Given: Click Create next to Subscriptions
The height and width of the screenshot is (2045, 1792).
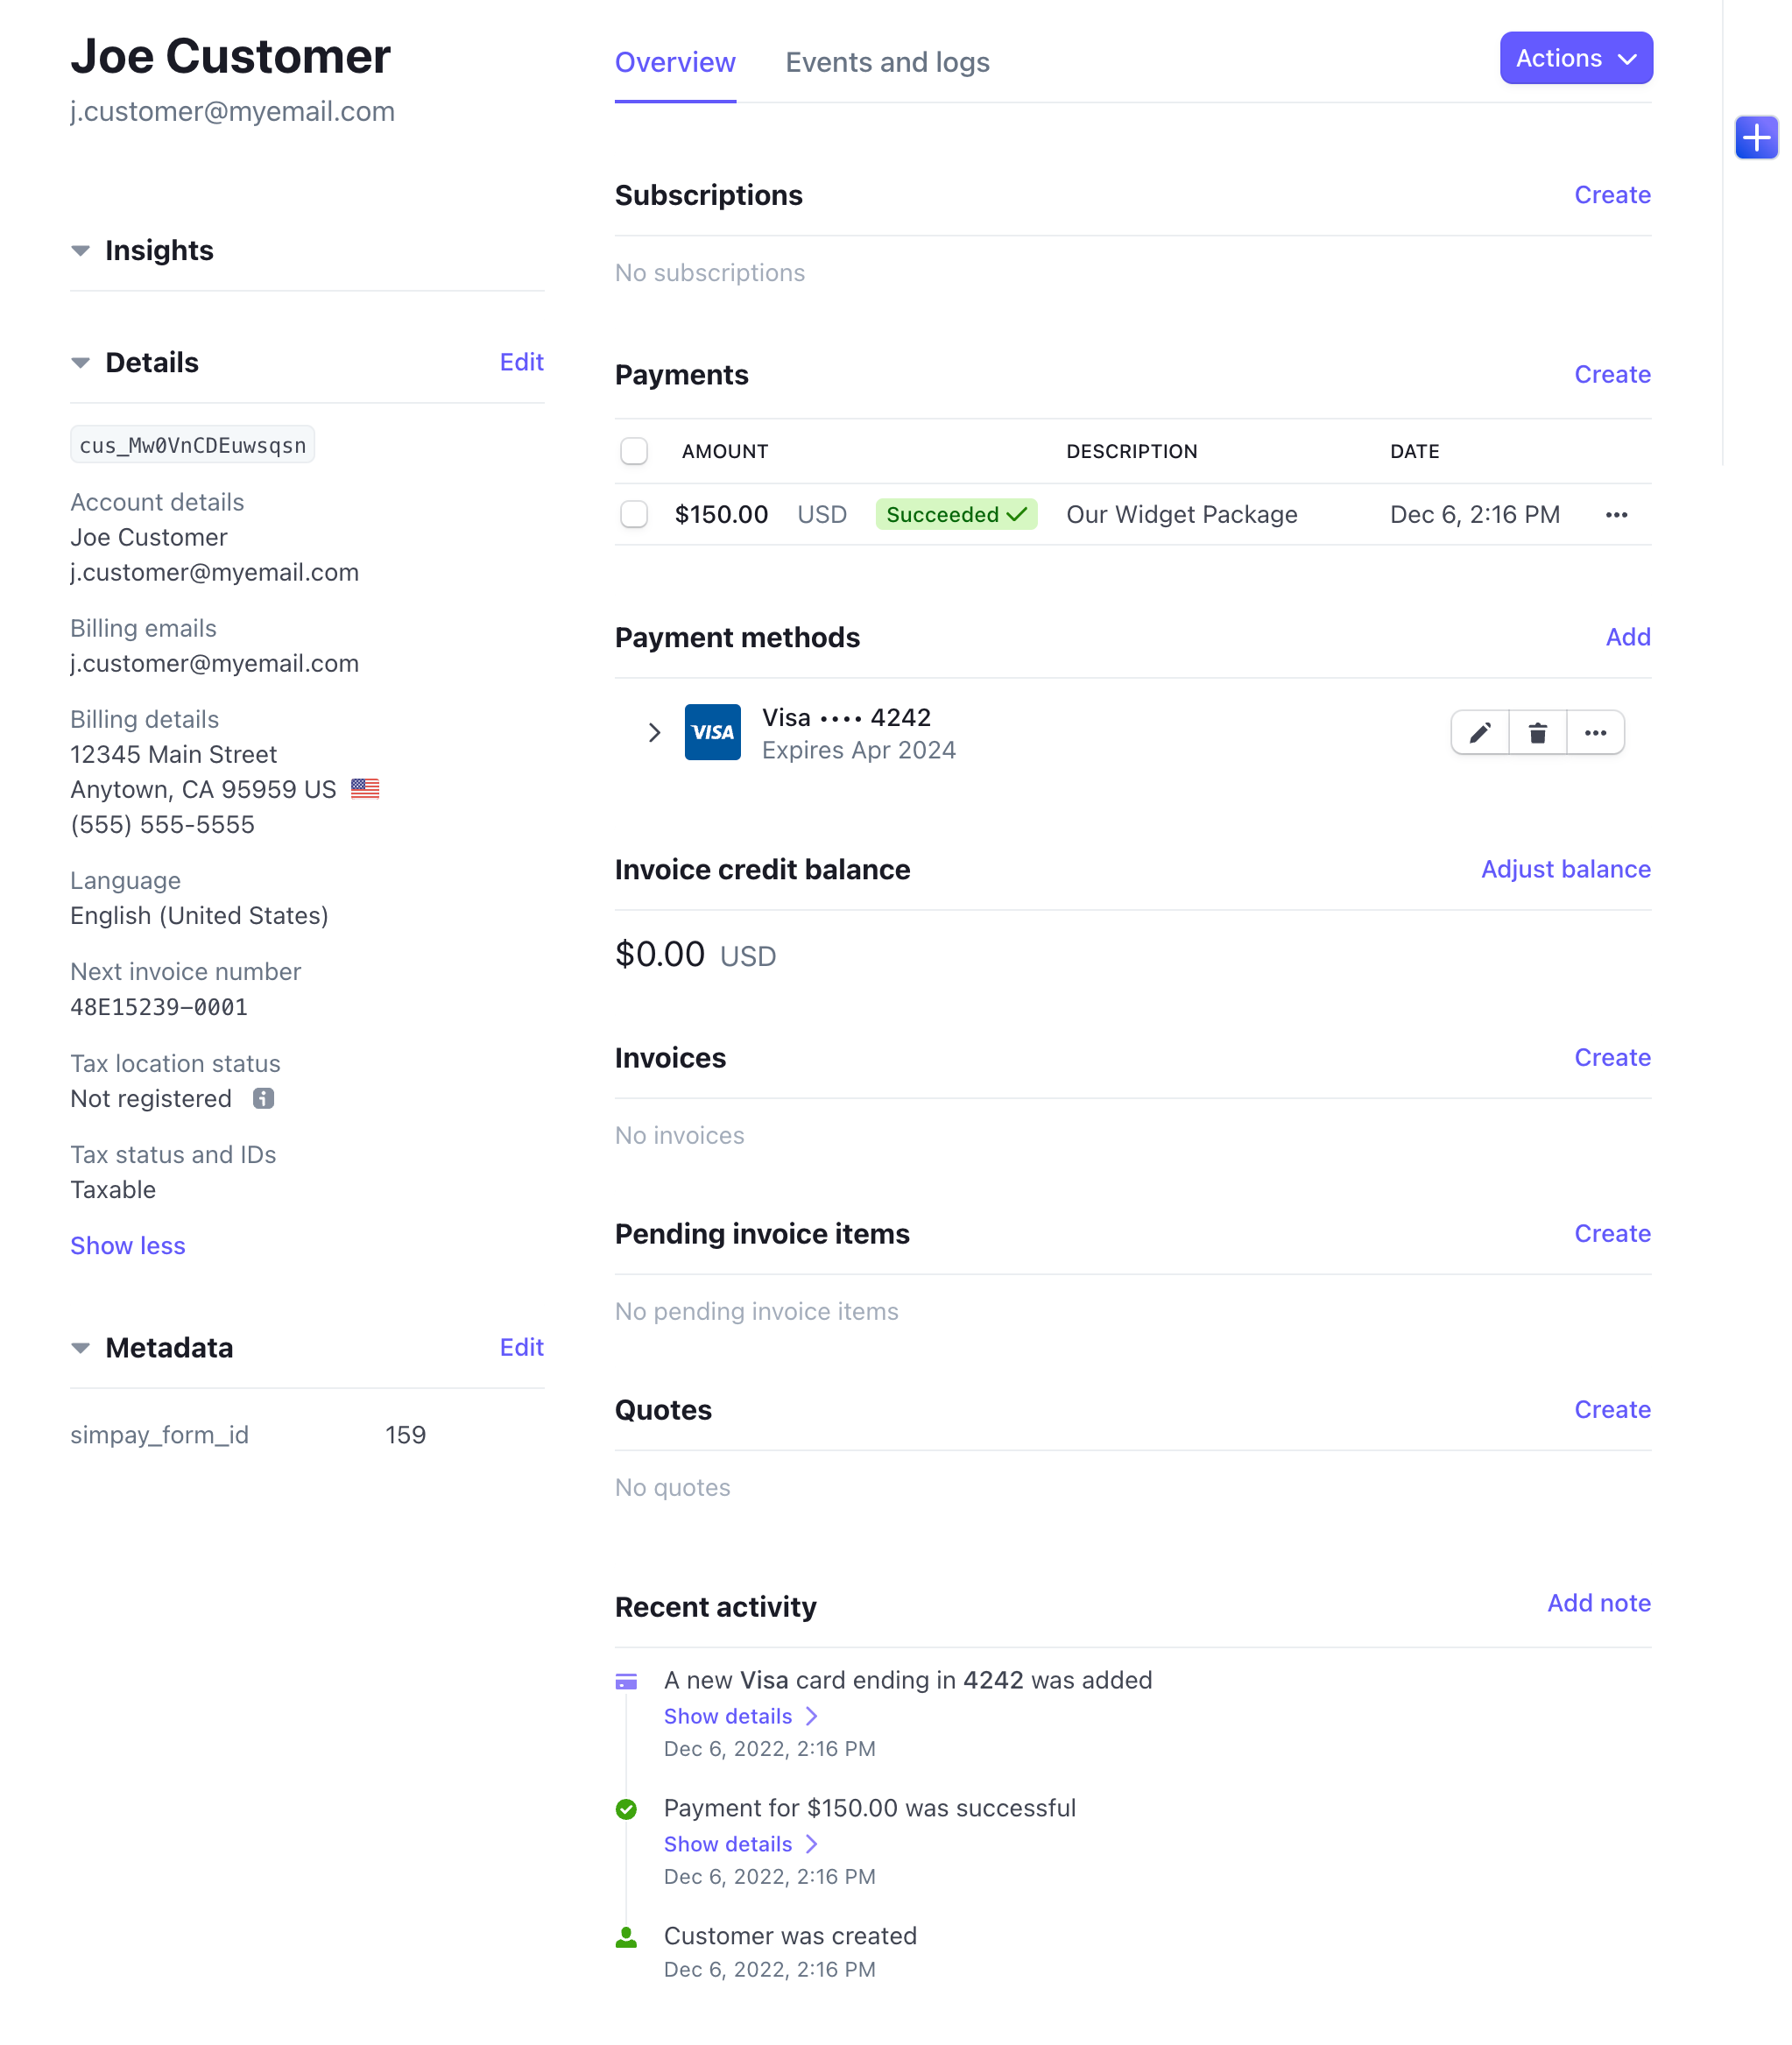Looking at the screenshot, I should coord(1612,195).
